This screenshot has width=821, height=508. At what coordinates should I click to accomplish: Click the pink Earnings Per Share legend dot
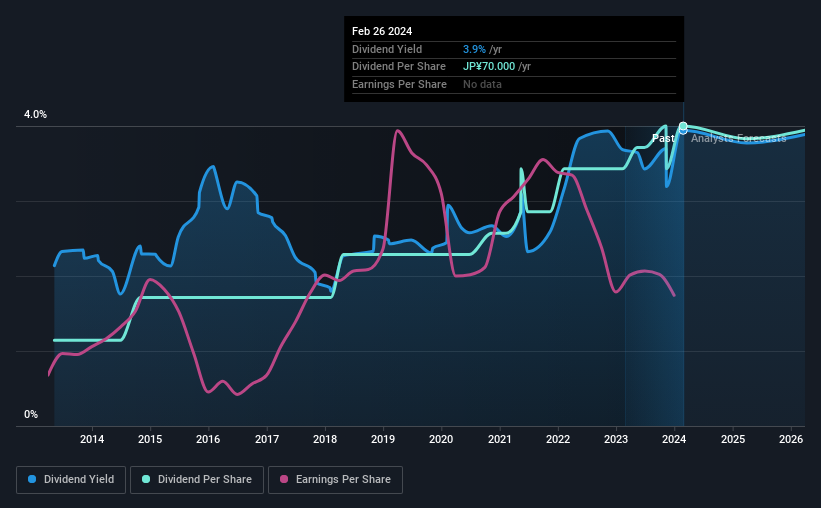pos(284,479)
